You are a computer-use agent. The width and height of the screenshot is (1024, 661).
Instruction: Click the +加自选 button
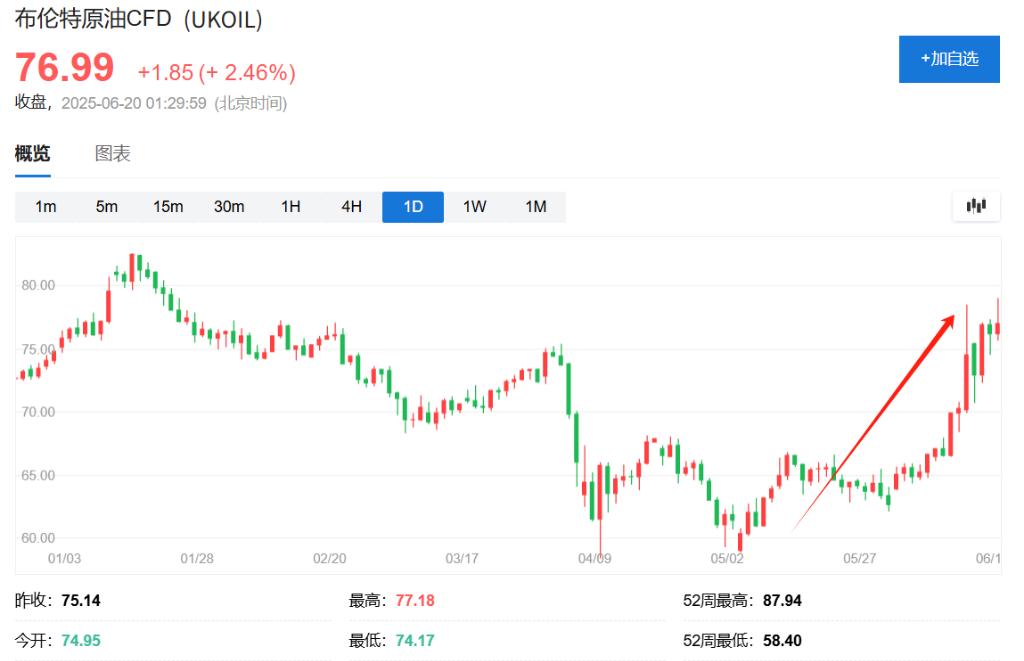coord(949,59)
